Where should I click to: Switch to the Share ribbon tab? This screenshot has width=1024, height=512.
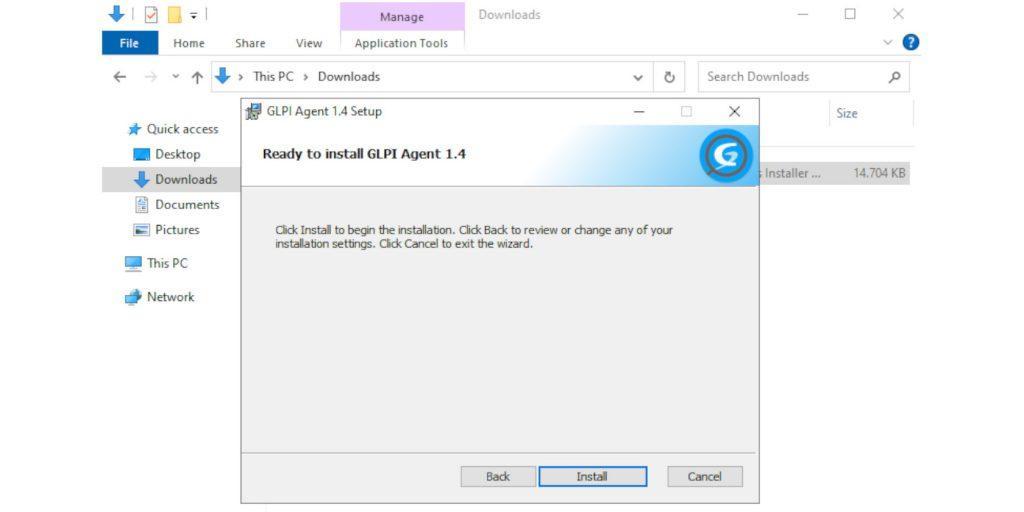click(250, 43)
